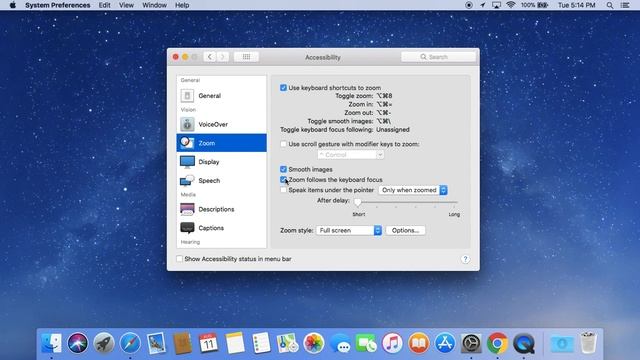Open accessibility help question mark button
The image size is (640, 360).
[x=465, y=259]
